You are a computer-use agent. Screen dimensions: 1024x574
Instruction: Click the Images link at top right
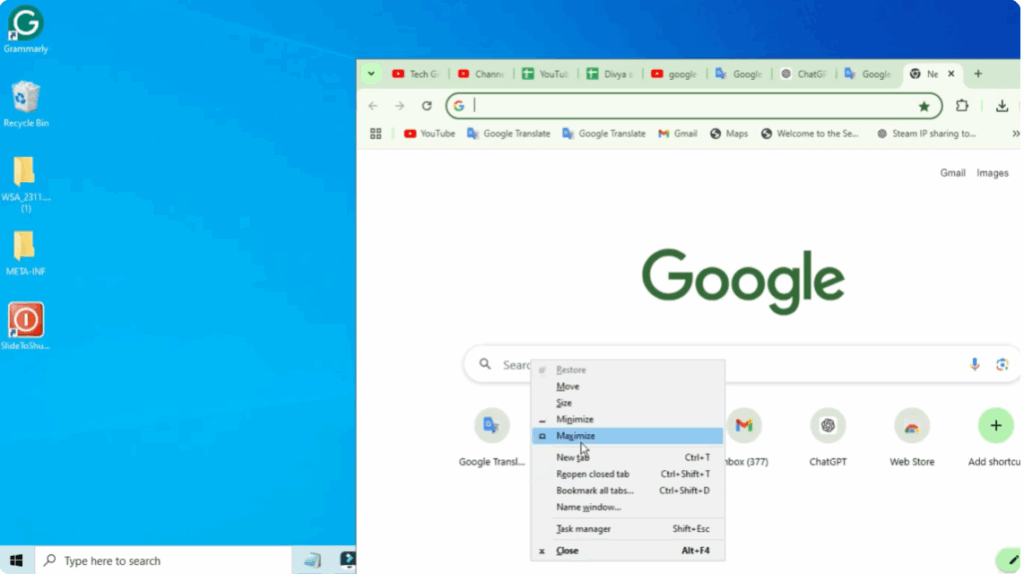click(992, 173)
